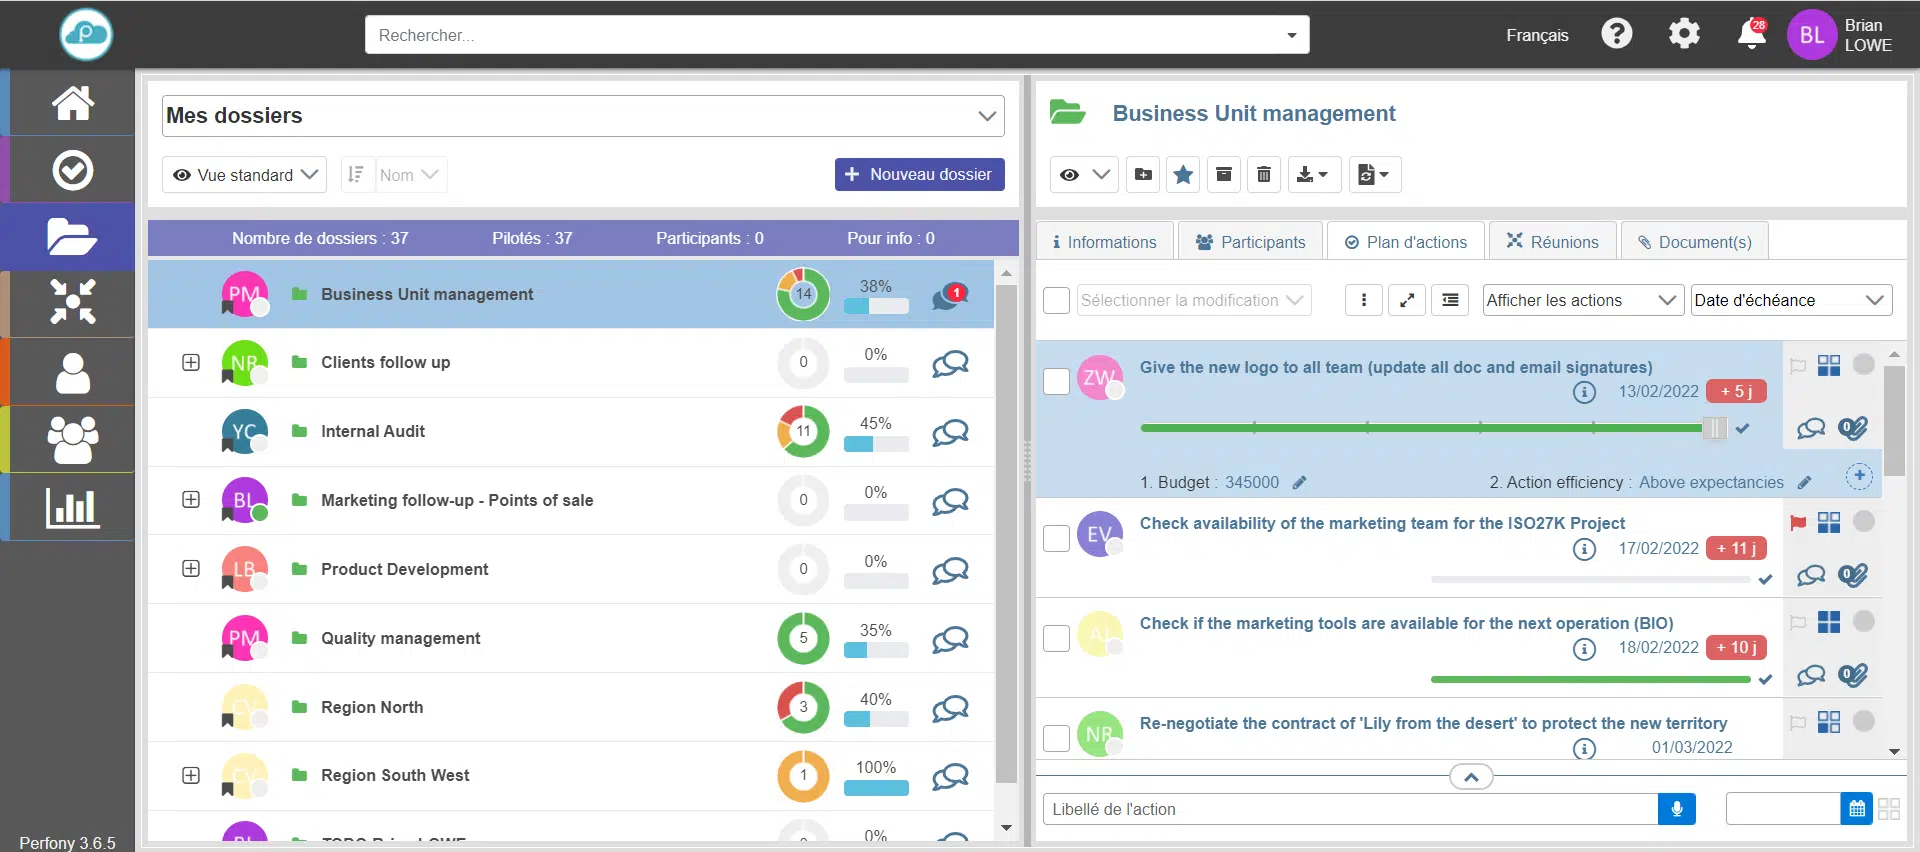Click the trash delete icon in folder toolbar

coord(1264,175)
